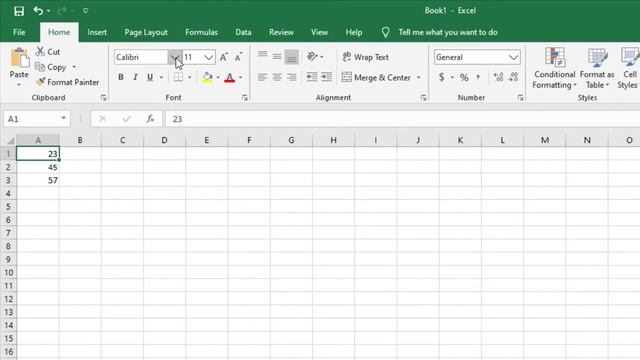Apply Accounting format with the dollar icon
The image size is (640, 360).
[441, 77]
